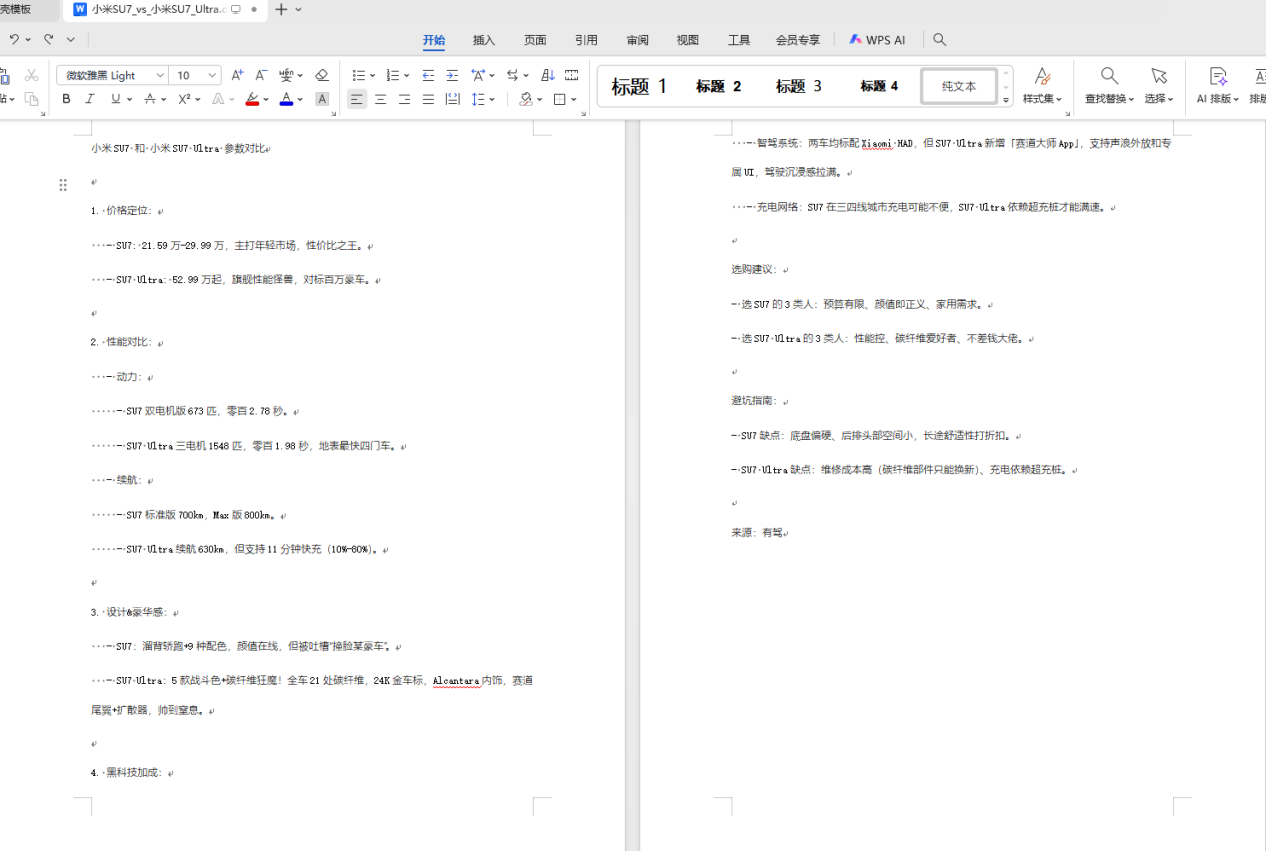Click the numbered list icon
This screenshot has width=1266, height=851.
tap(393, 75)
